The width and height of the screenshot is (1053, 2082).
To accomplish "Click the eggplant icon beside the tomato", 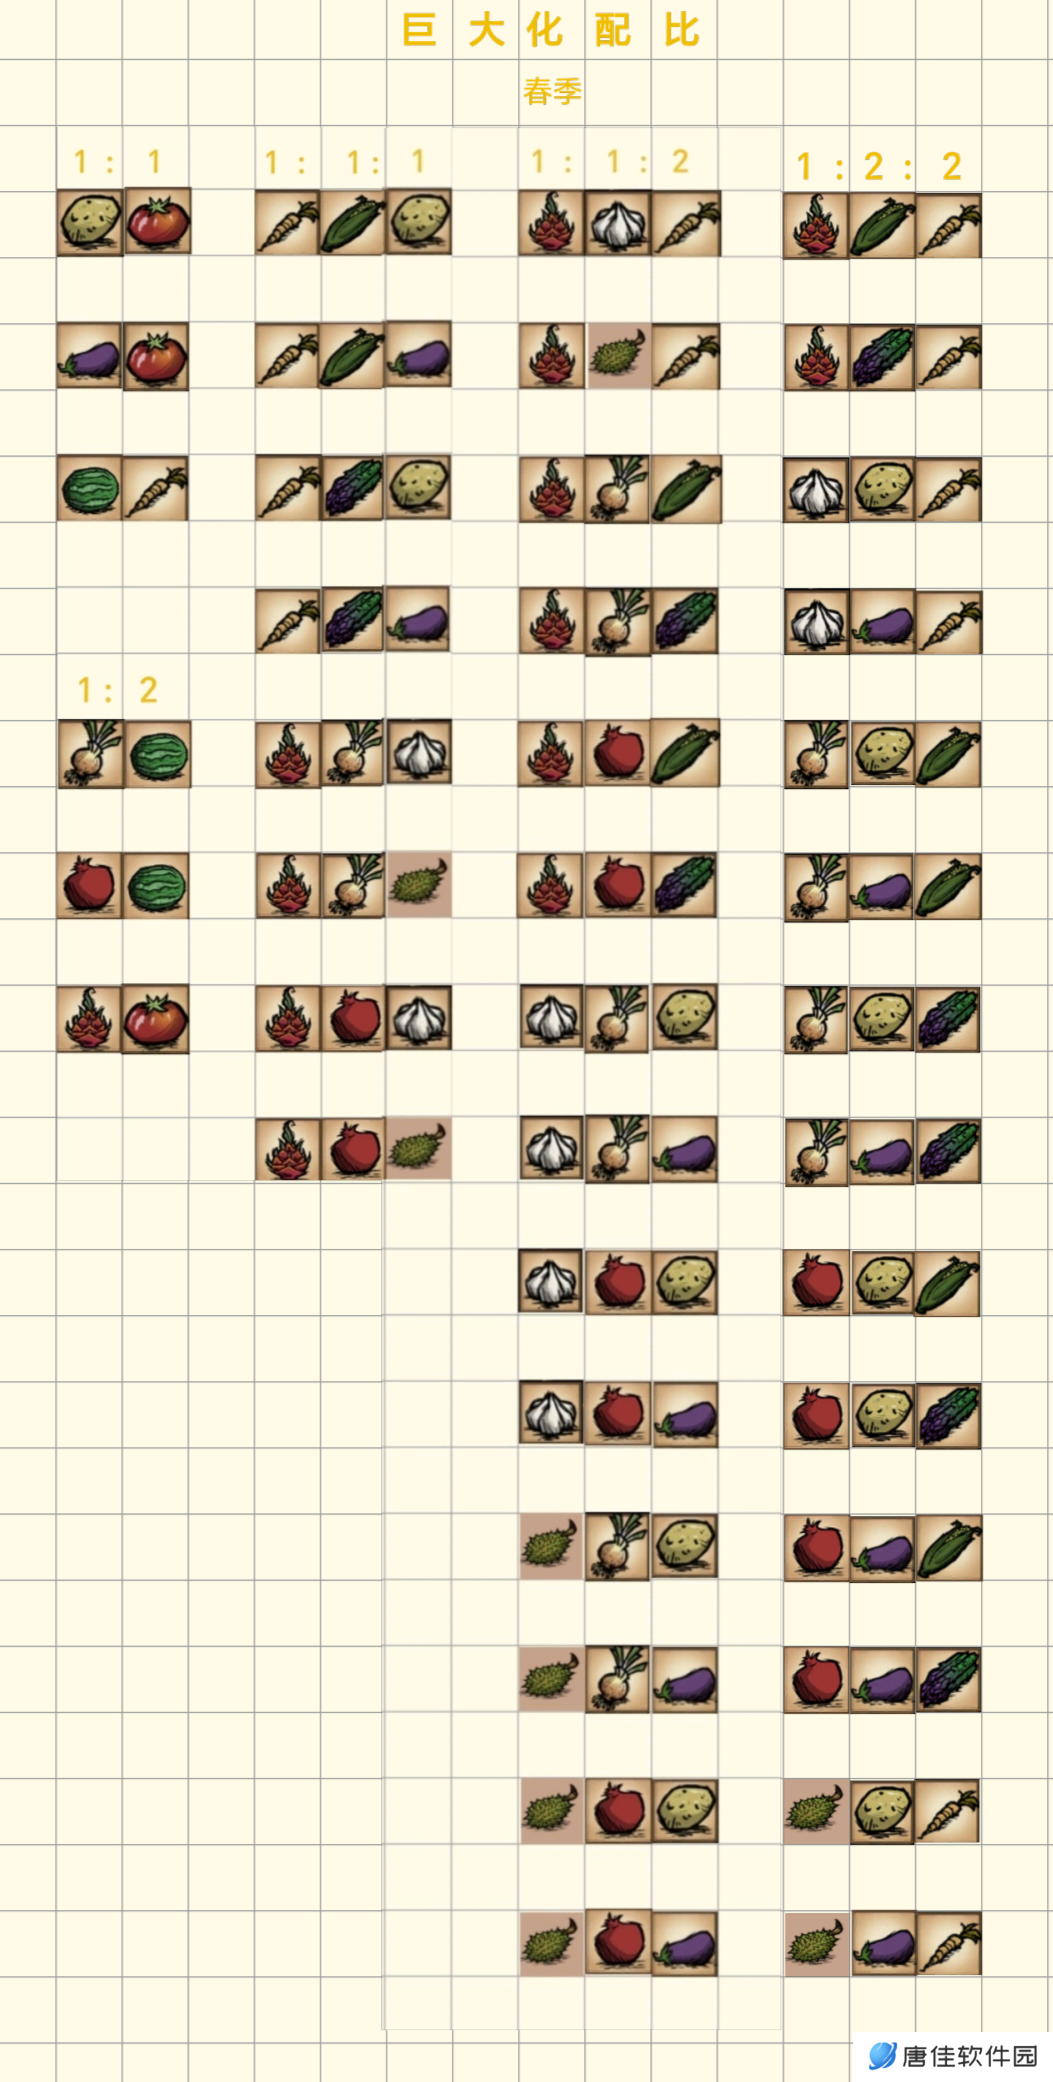I will (x=90, y=356).
